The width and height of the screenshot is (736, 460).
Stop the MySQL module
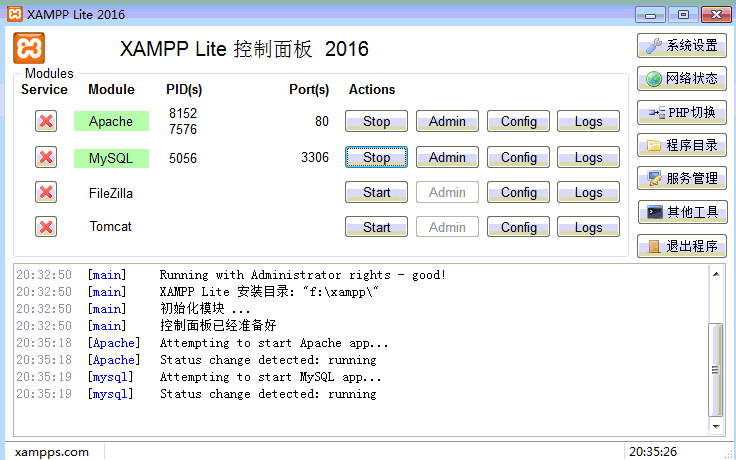pyautogui.click(x=376, y=157)
